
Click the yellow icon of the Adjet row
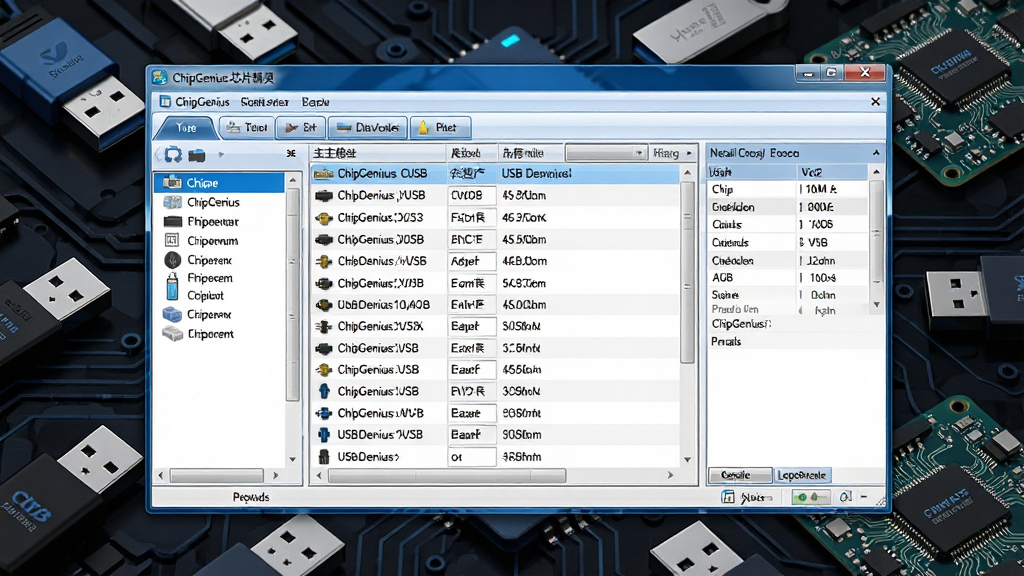click(x=323, y=261)
